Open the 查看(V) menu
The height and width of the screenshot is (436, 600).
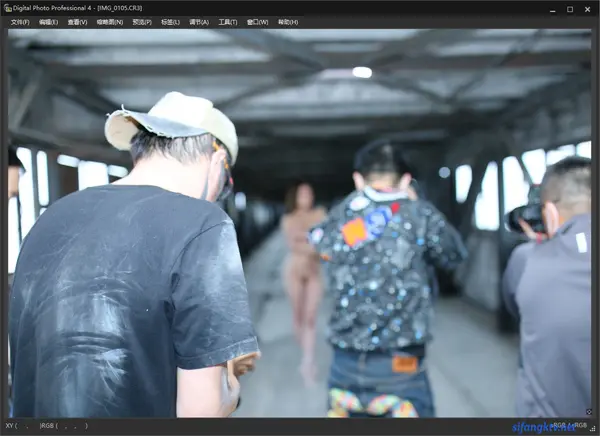click(77, 21)
